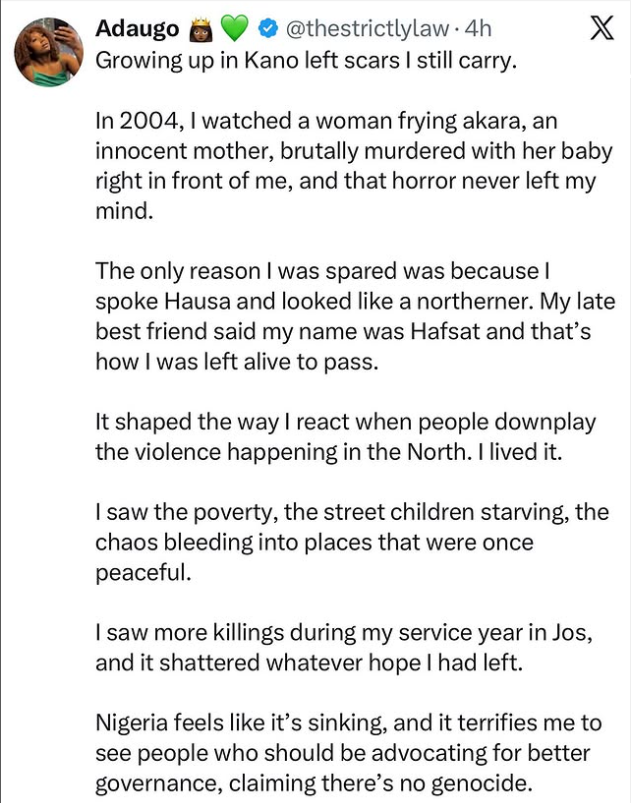
Task: Click the crowned woman emoji beside Adaugo
Action: click(198, 30)
